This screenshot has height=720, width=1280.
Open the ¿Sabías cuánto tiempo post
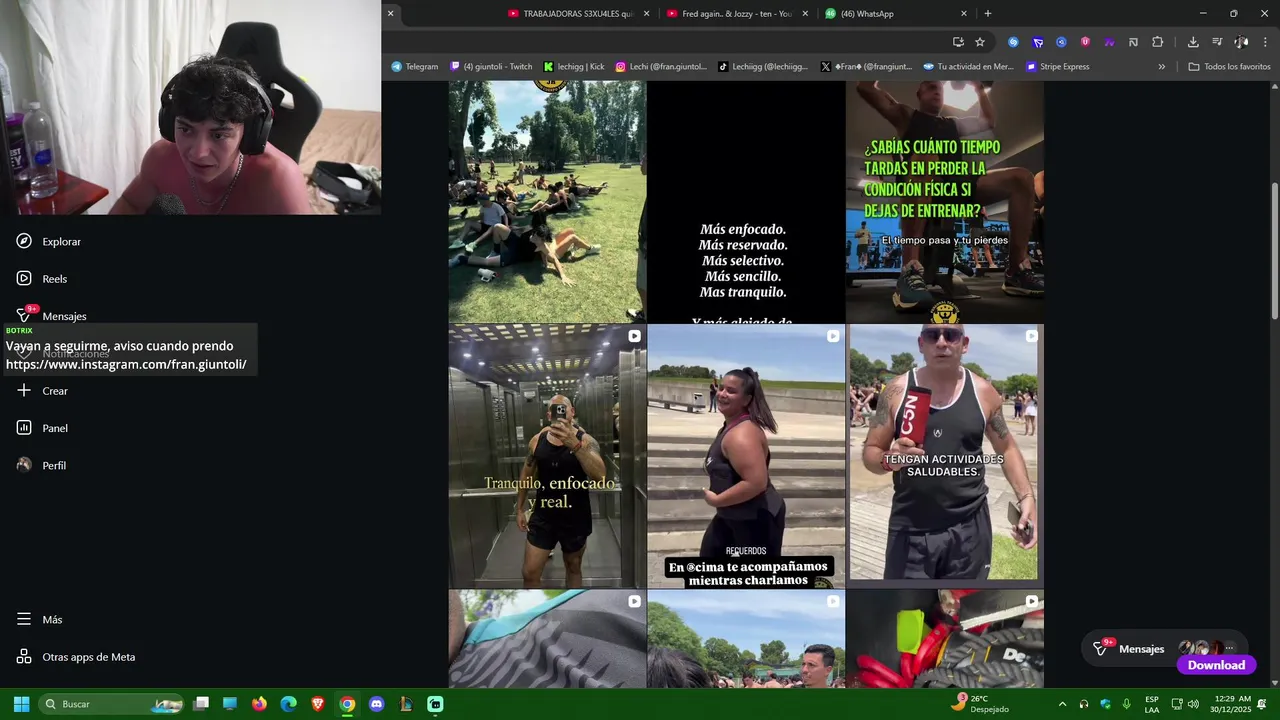click(945, 201)
